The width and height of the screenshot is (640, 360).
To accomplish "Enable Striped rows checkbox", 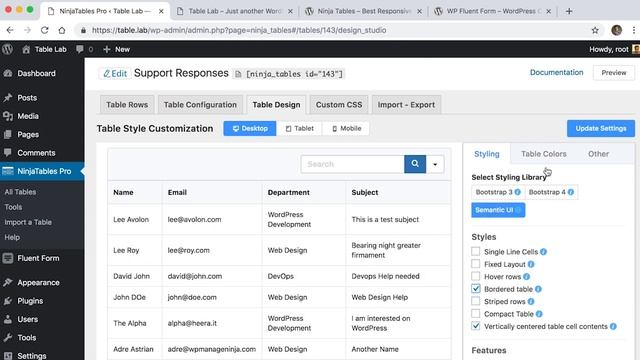I will point(476,301).
